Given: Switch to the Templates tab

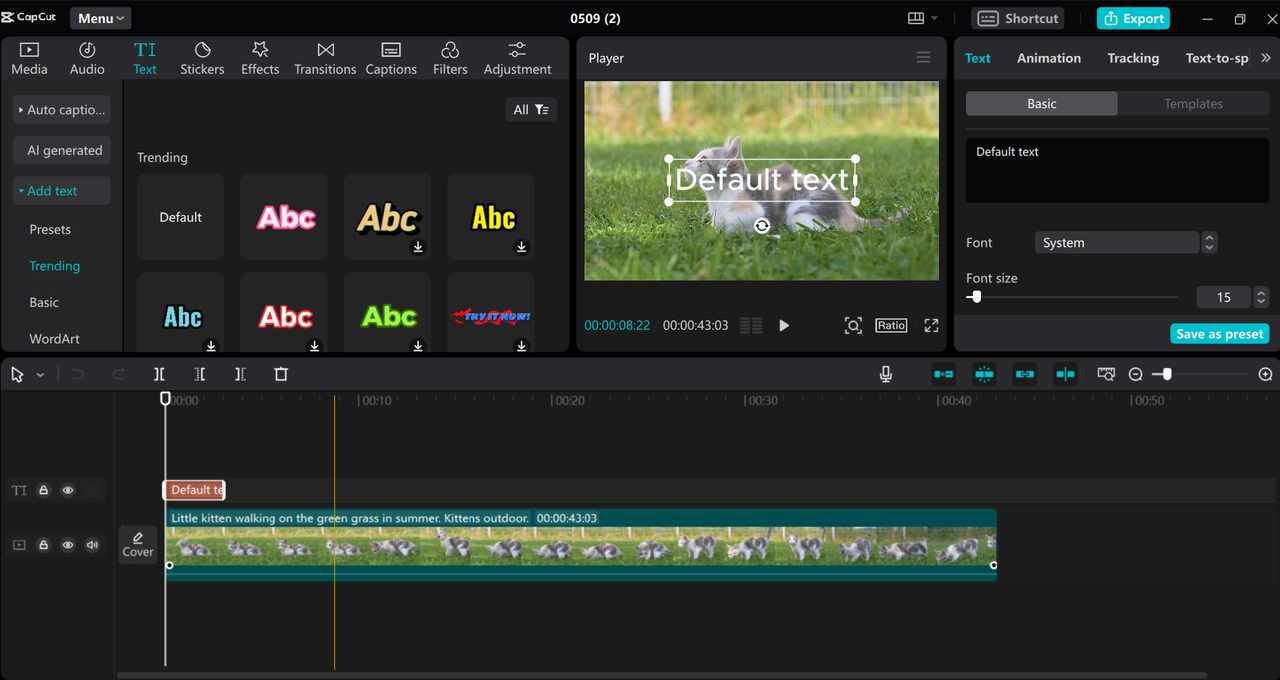Looking at the screenshot, I should (1193, 104).
